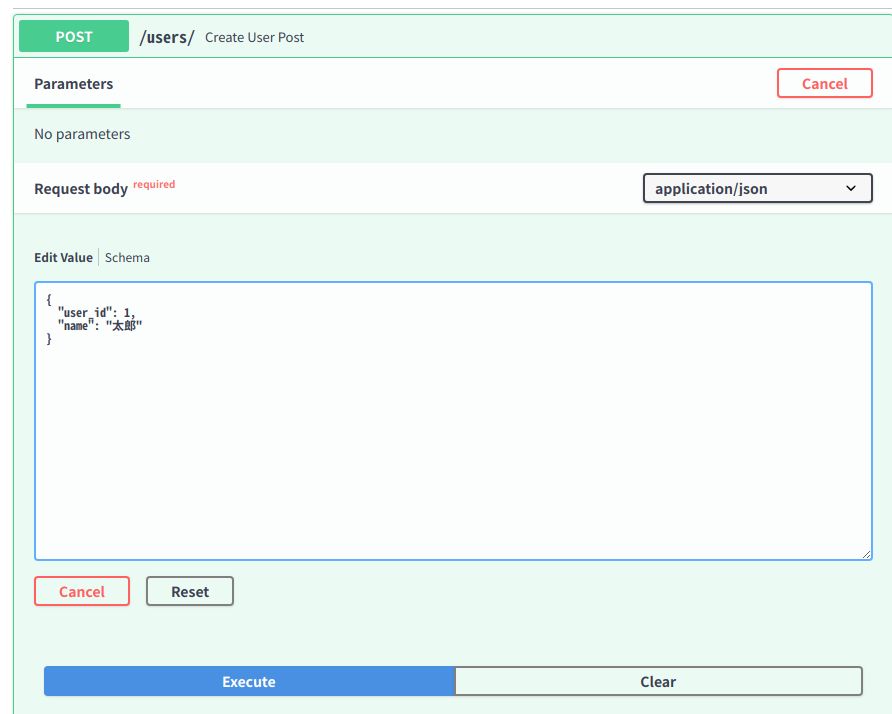Open the /users/ endpoint path
This screenshot has width=892, height=714.
165,36
